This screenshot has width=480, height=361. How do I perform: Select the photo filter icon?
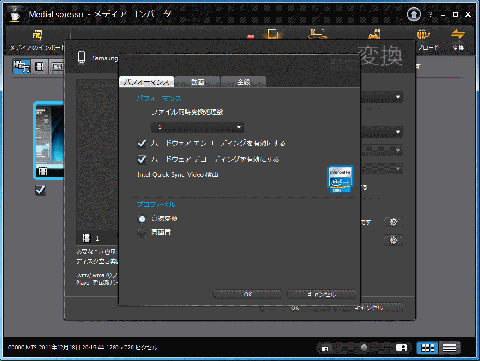tap(57, 67)
